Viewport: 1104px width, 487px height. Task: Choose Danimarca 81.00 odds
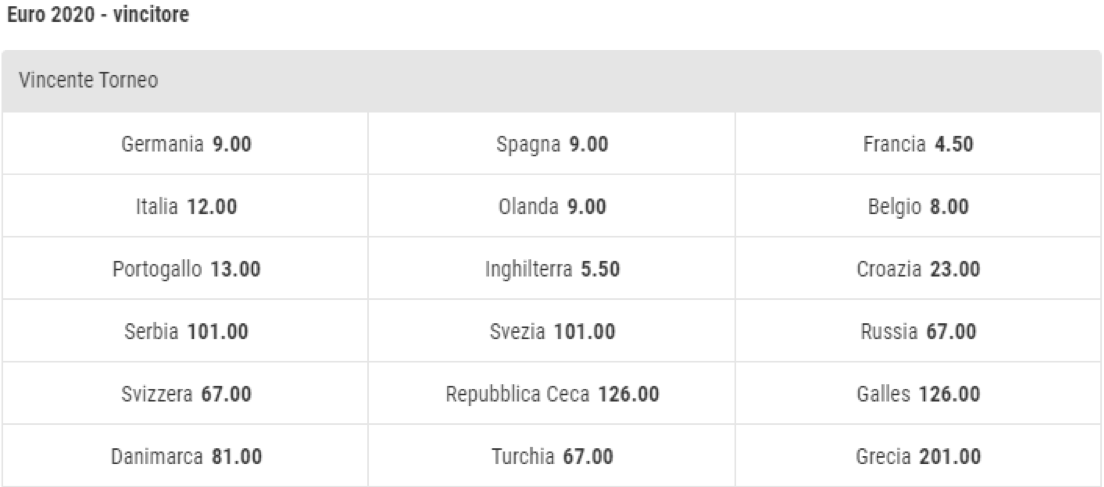pos(186,456)
